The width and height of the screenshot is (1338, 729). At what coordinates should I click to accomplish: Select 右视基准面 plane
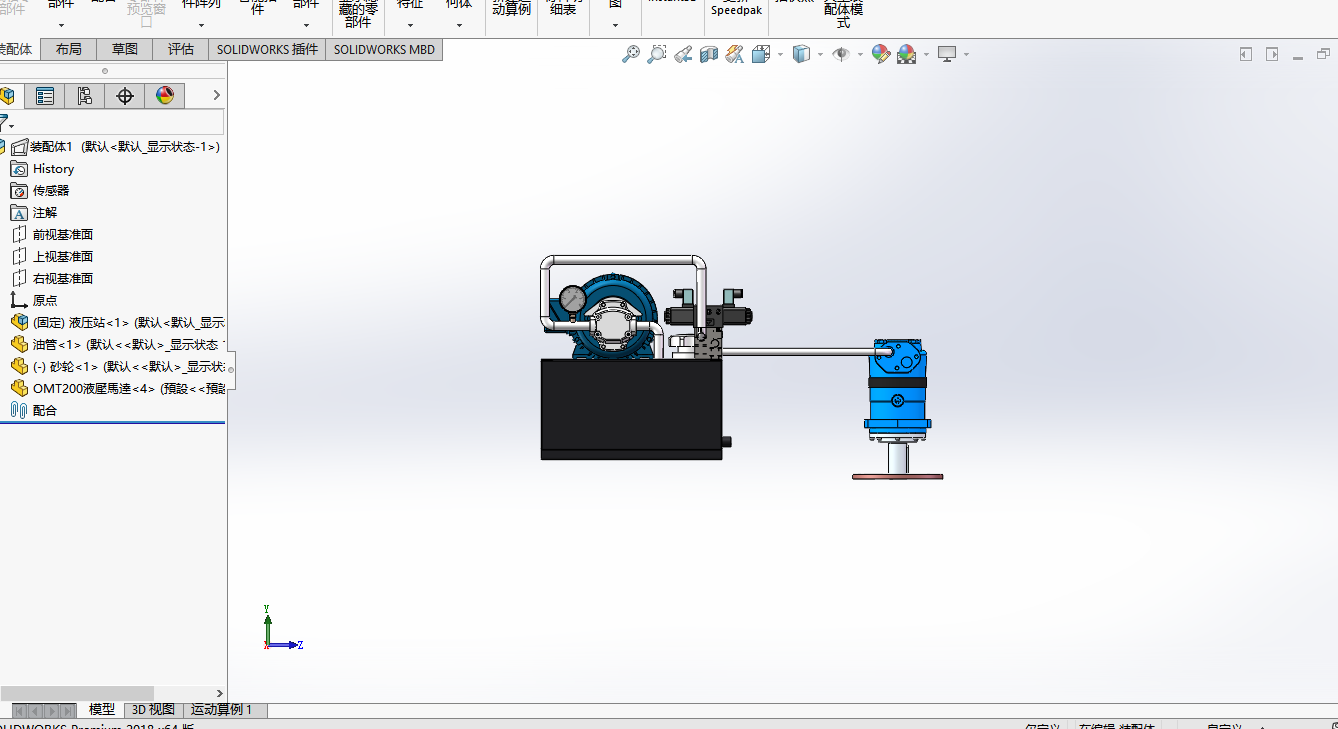[x=52, y=279]
